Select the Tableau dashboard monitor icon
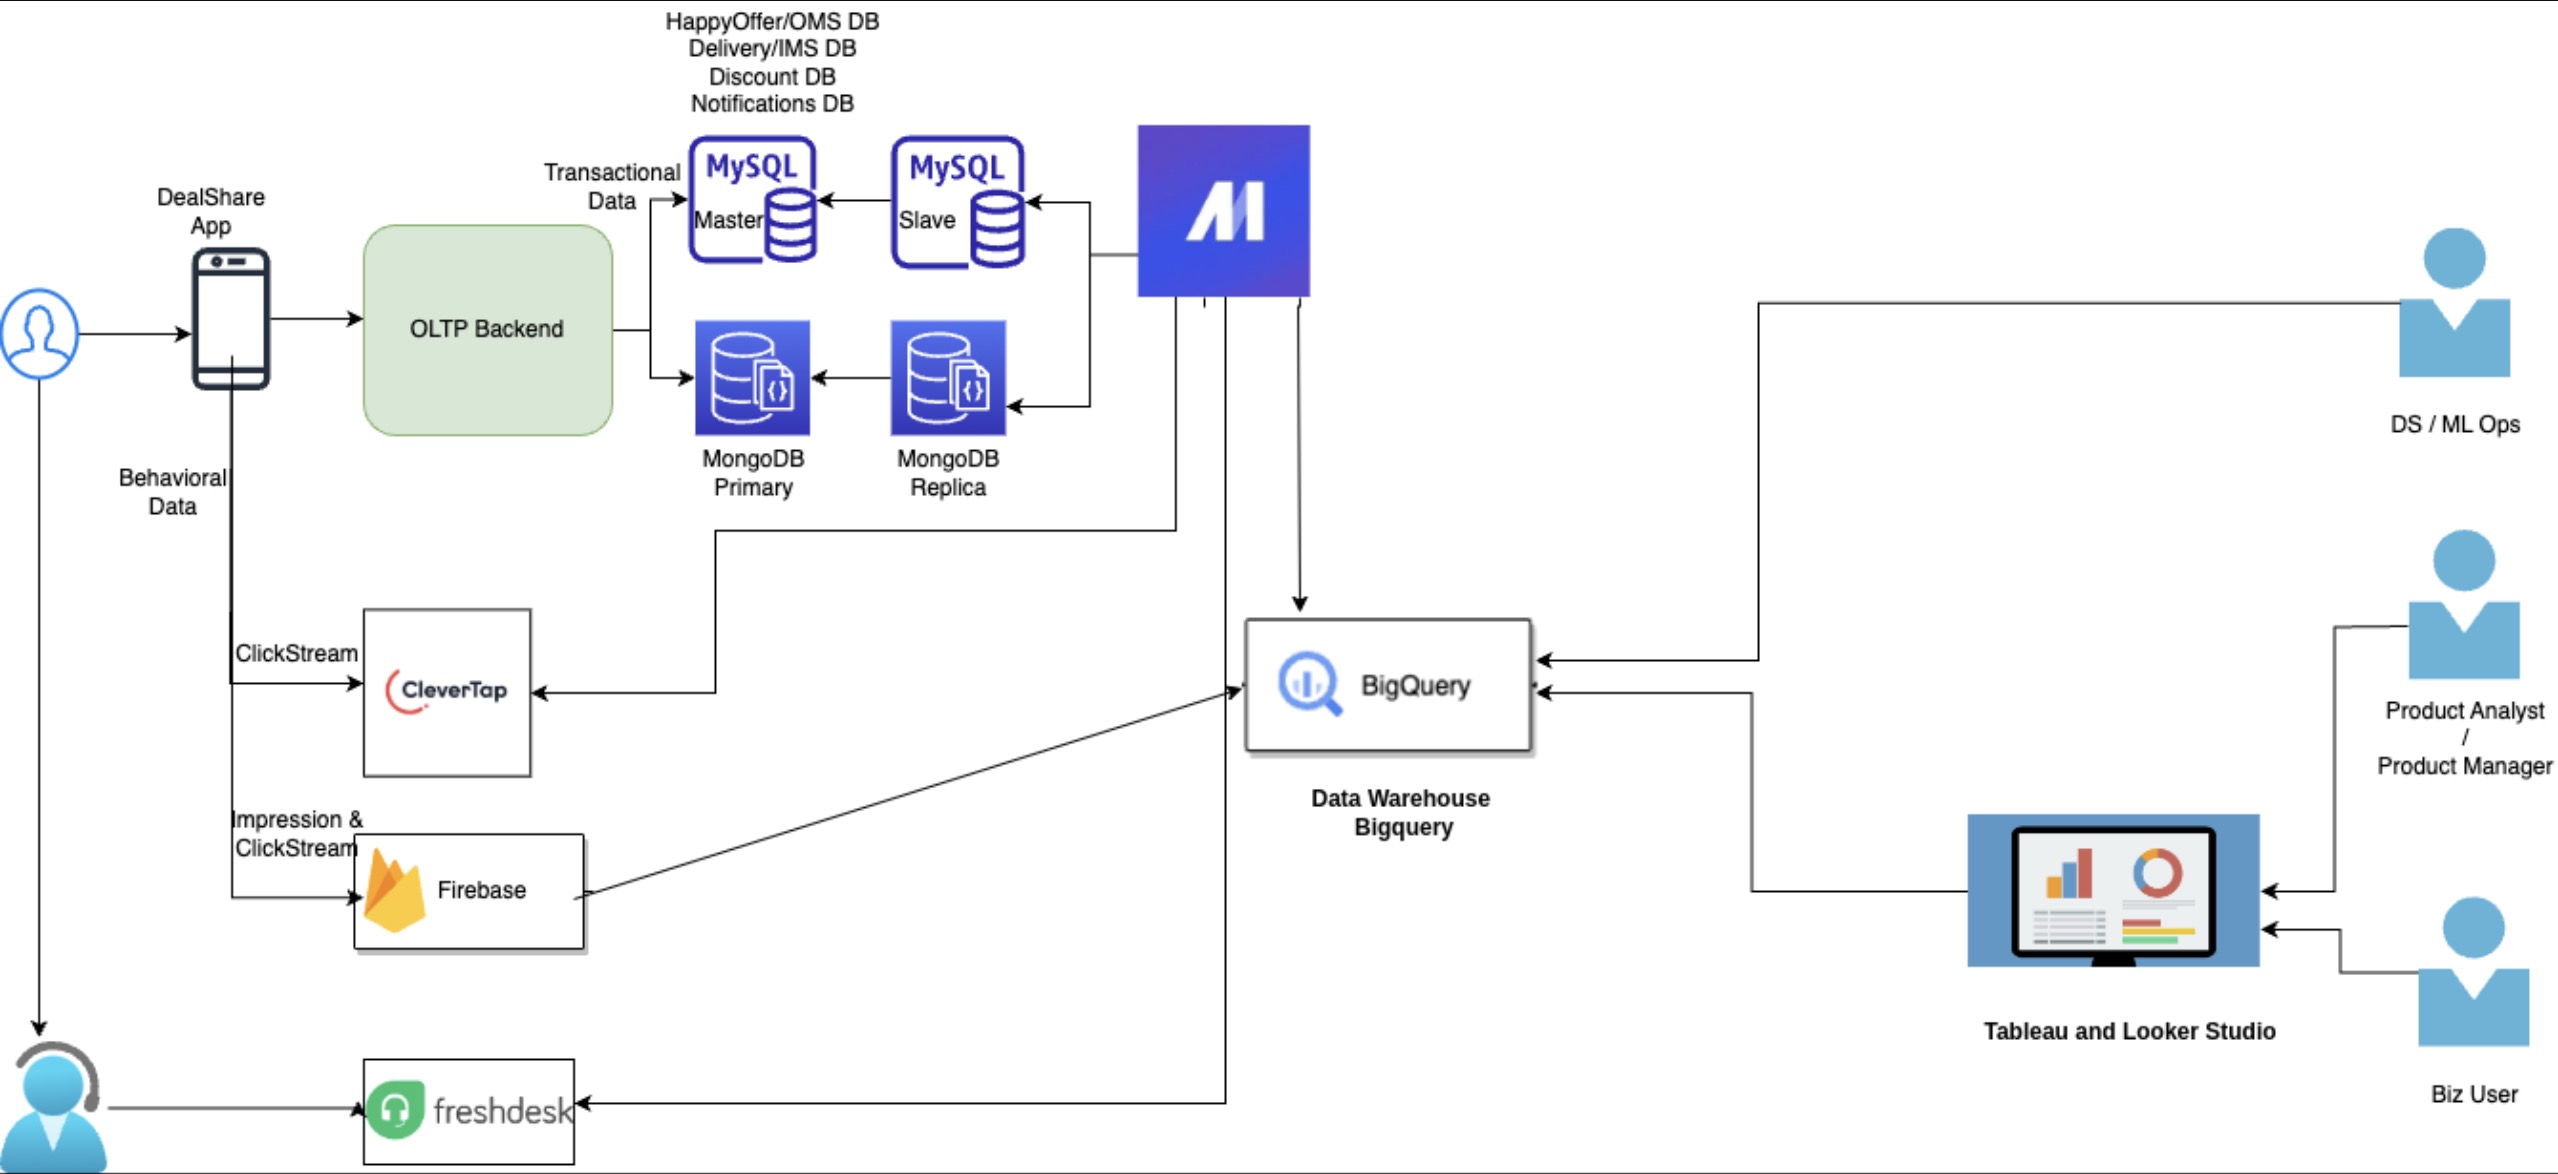Viewport: 2558px width, 1174px height. point(2113,891)
